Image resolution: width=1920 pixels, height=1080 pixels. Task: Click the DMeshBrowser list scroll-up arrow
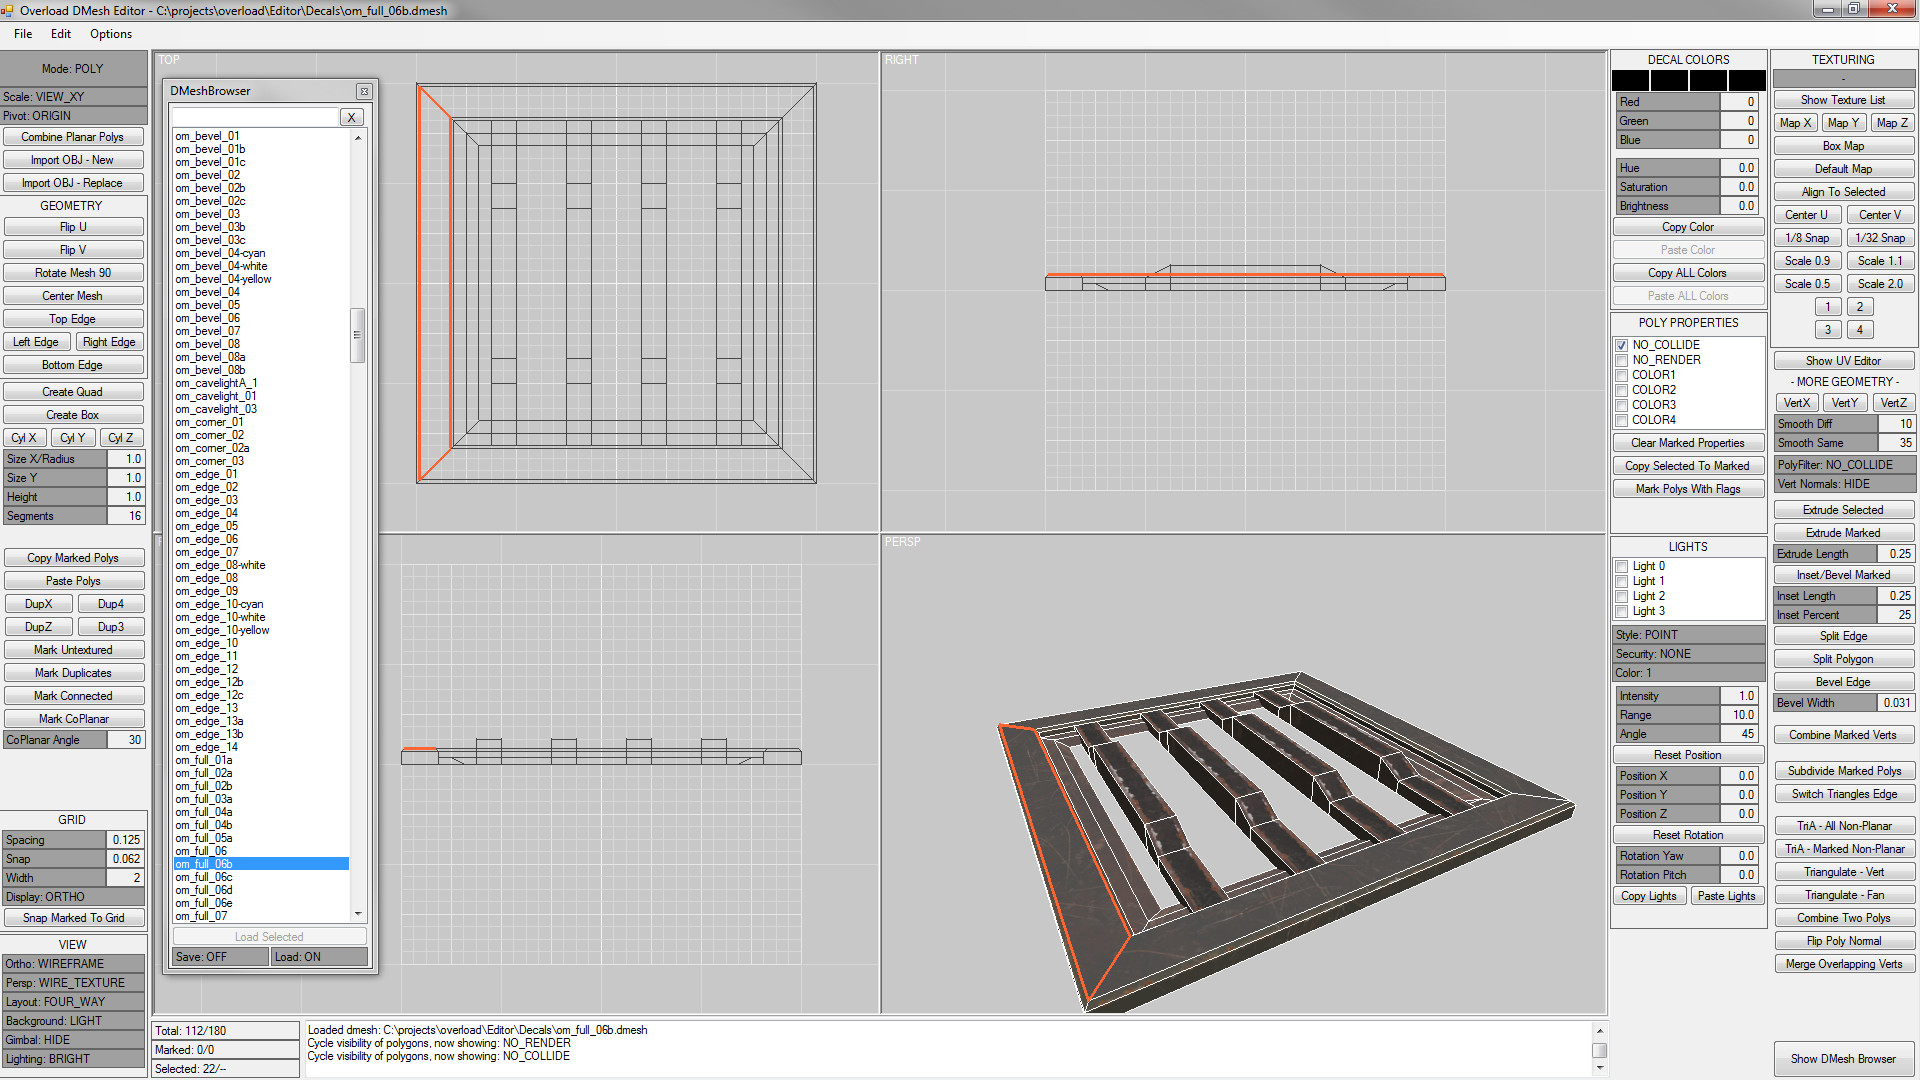click(x=358, y=138)
